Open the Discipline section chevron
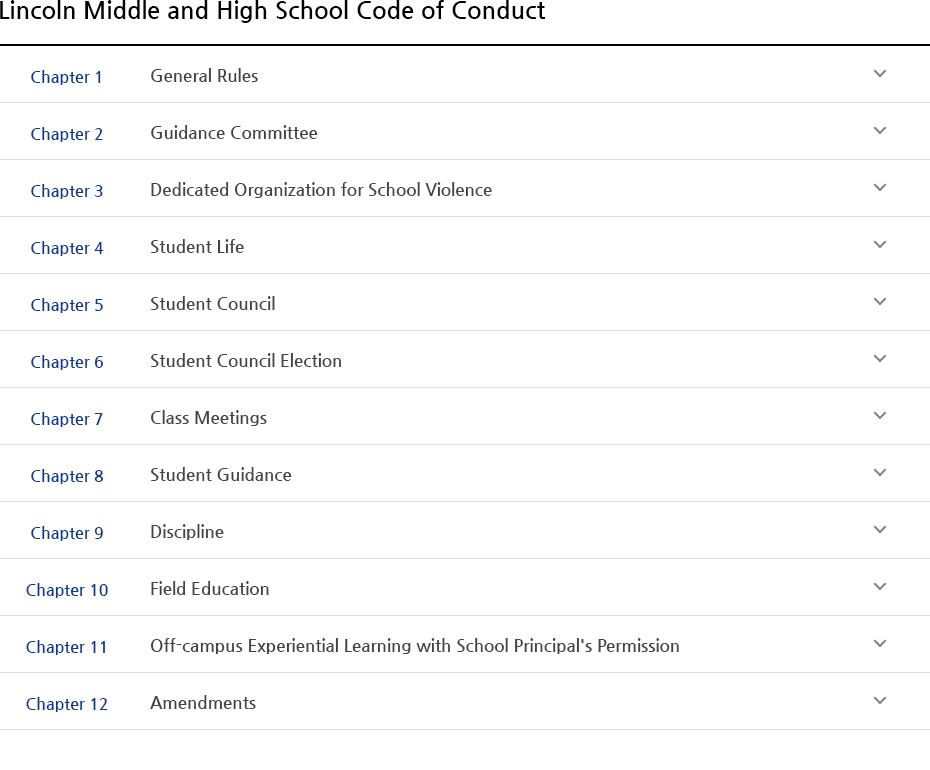 [x=880, y=530]
